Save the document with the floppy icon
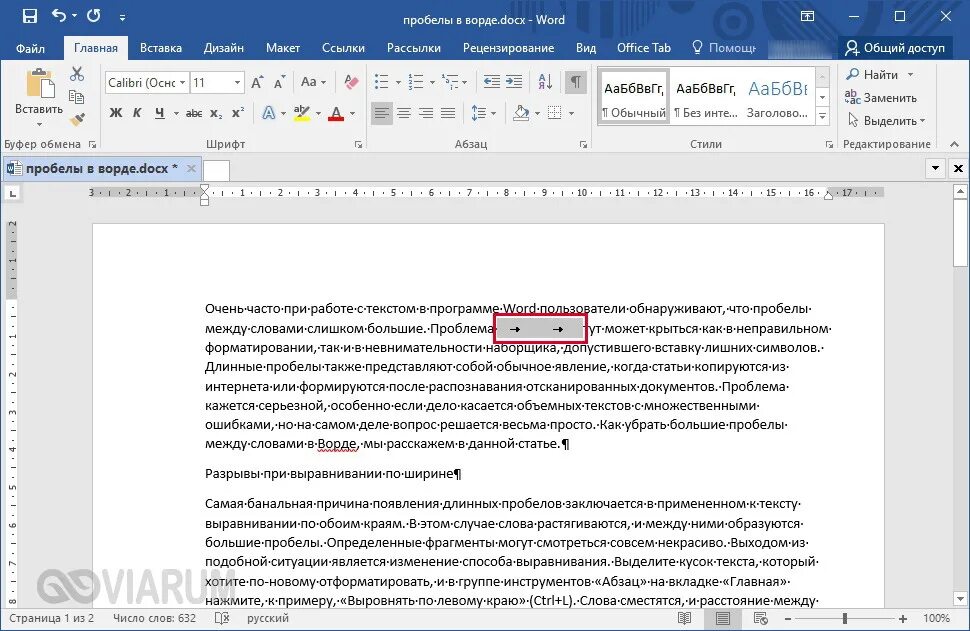The height and width of the screenshot is (631, 970). pos(30,16)
